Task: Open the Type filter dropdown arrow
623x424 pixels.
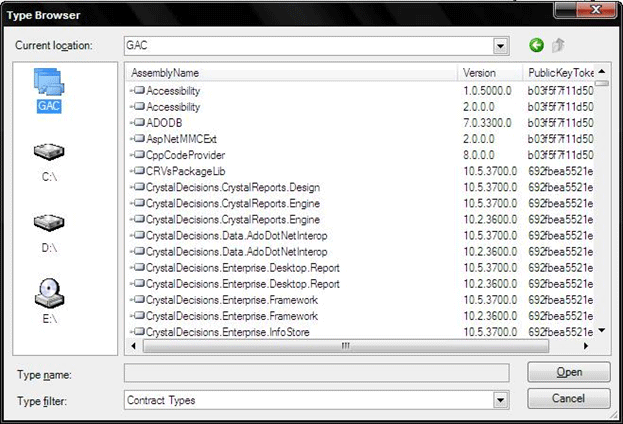Action: 501,400
